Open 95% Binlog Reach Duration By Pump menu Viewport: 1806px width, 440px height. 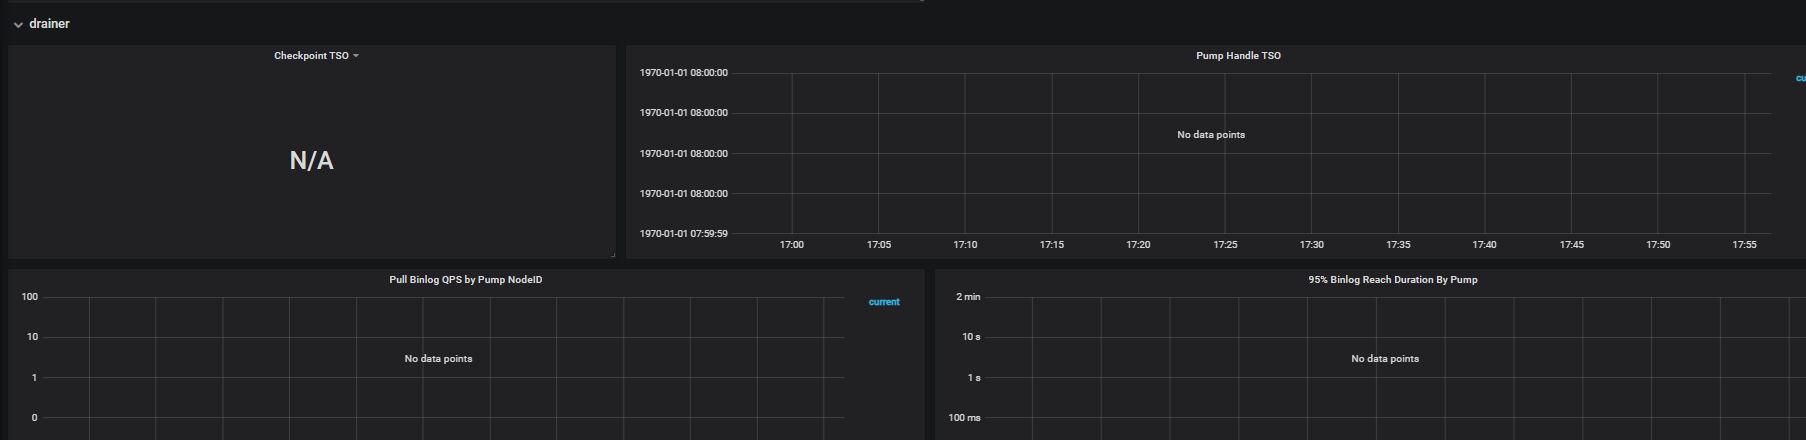click(1392, 280)
